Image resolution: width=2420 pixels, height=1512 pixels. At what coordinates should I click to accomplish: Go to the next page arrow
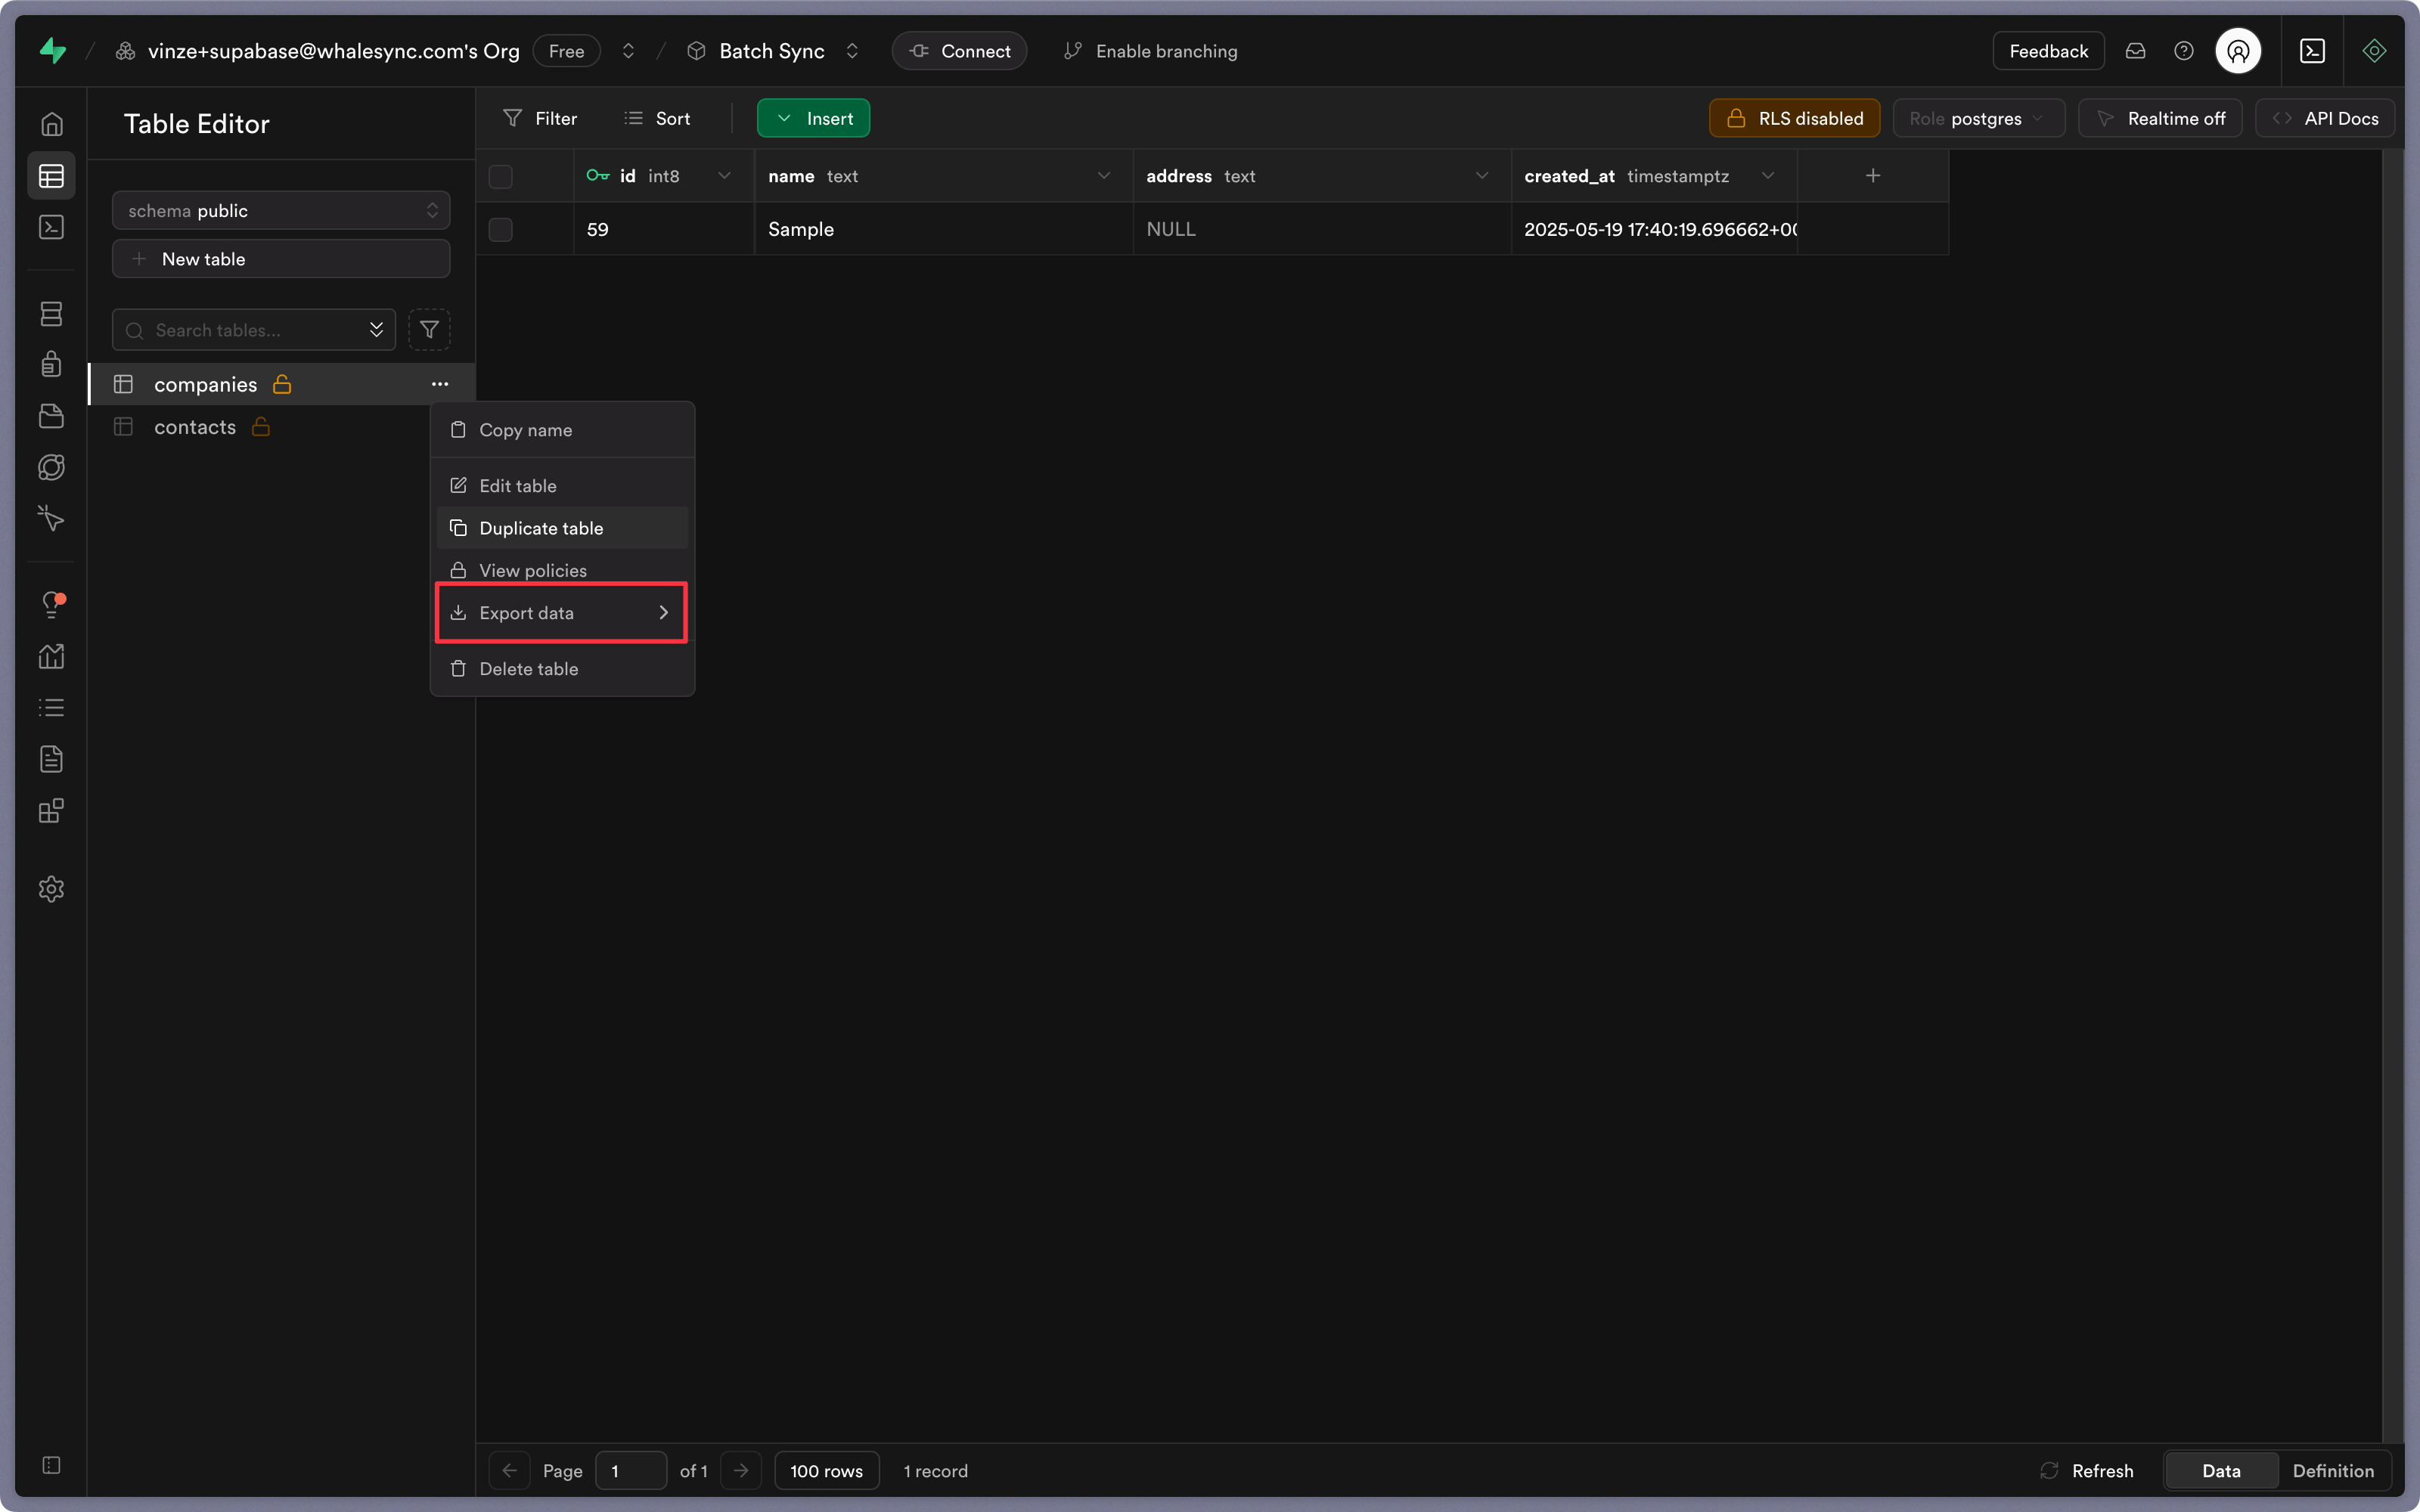[741, 1471]
